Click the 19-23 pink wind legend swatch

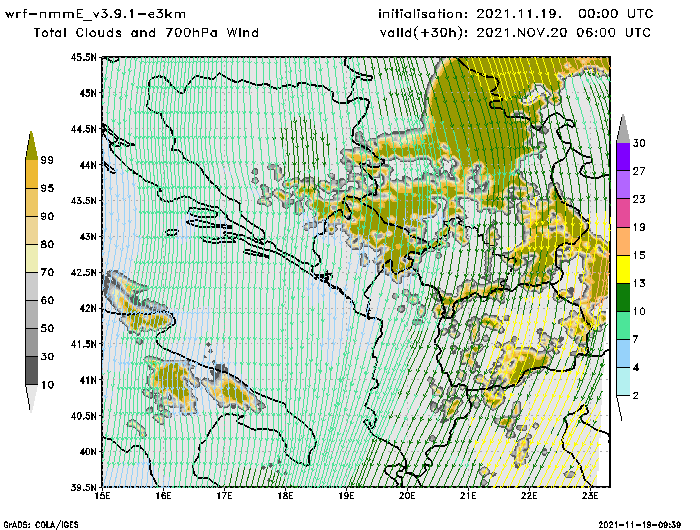click(x=623, y=213)
